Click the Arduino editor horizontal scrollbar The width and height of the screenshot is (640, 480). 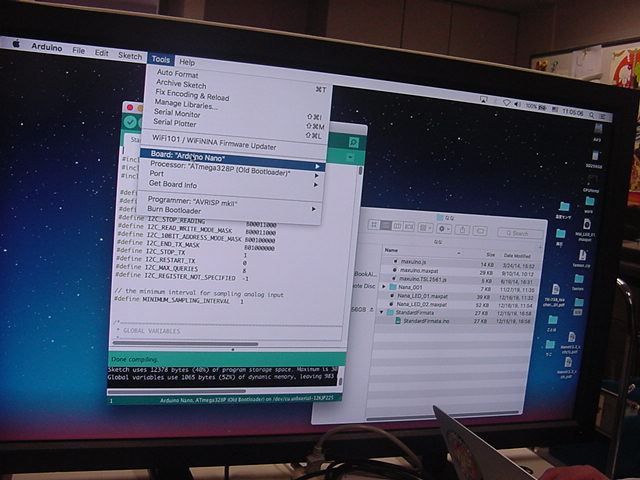point(185,344)
